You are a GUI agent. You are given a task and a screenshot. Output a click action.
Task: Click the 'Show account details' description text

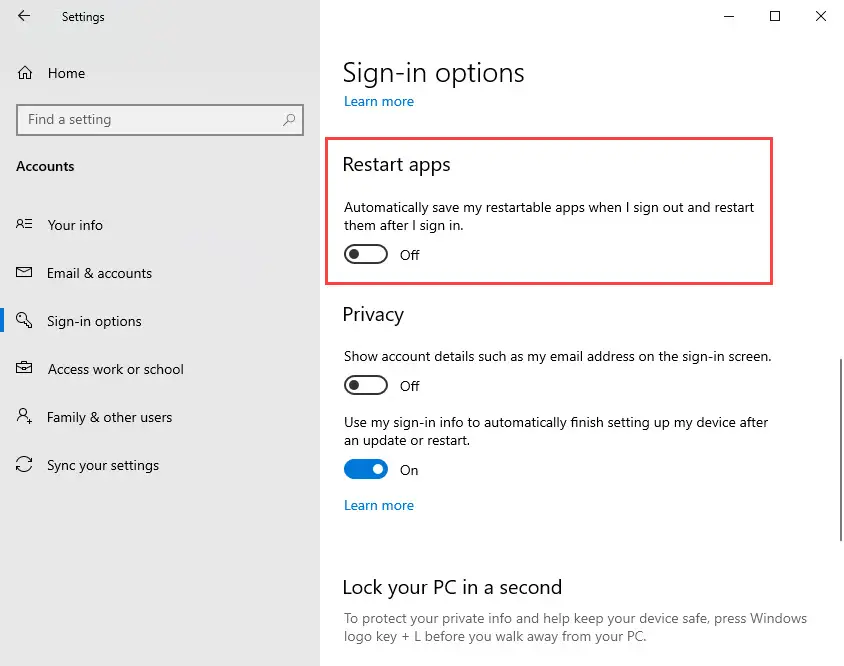(x=558, y=356)
